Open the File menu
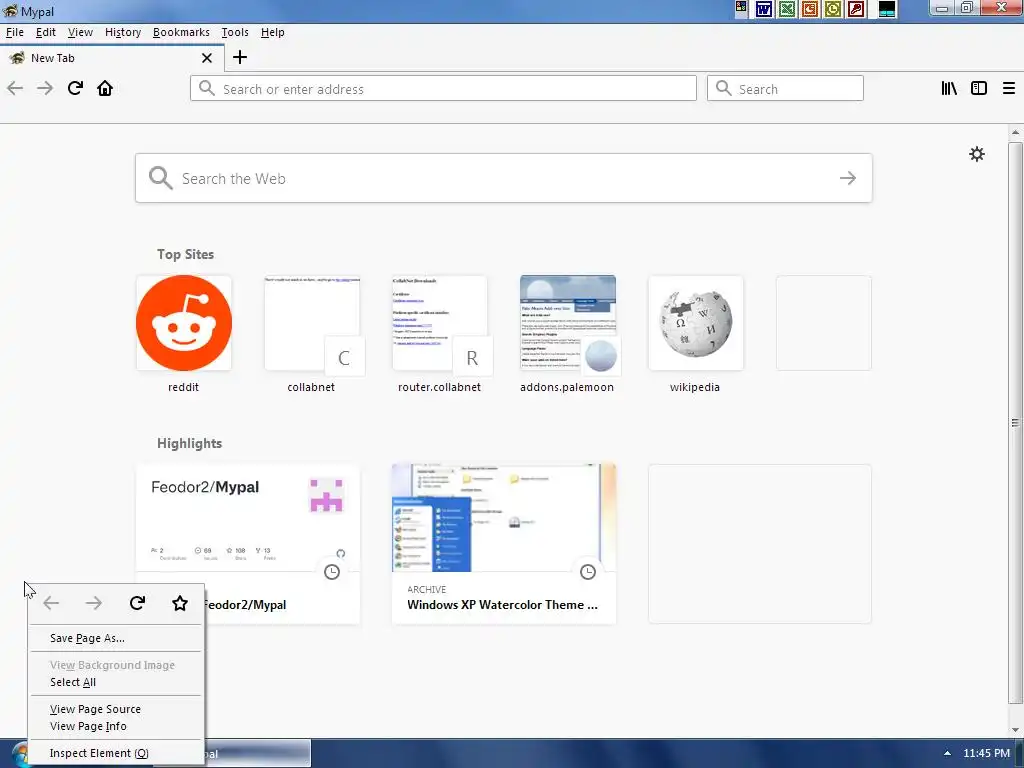1024x768 pixels. [x=14, y=32]
